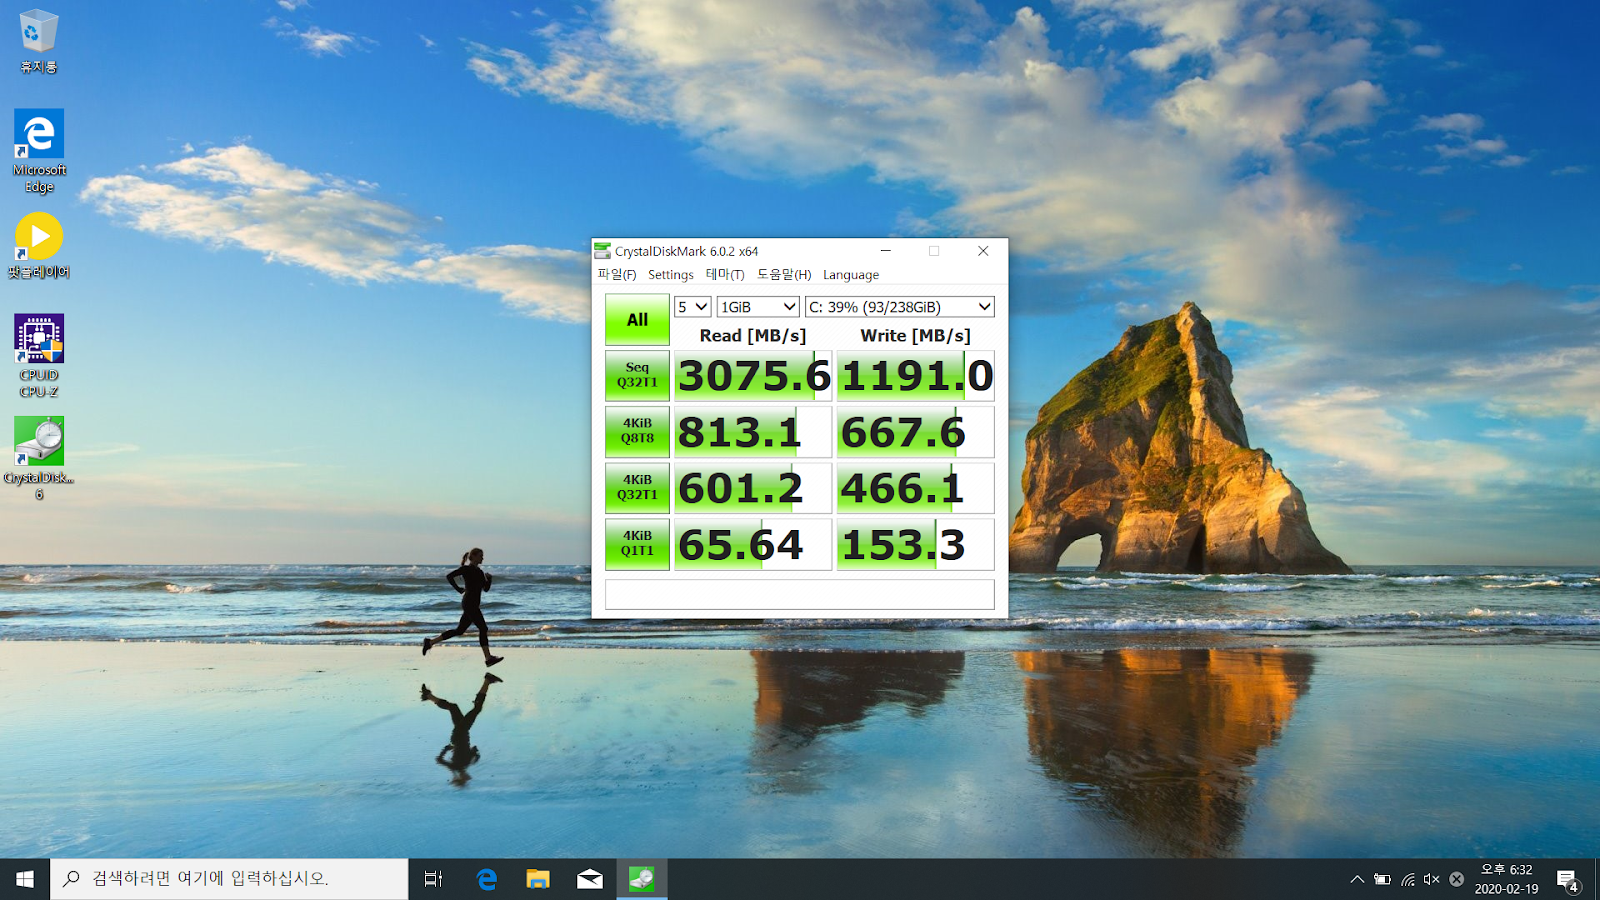Expand the test count dropdown showing 5
Viewport: 1600px width, 900px height.
[x=692, y=307]
